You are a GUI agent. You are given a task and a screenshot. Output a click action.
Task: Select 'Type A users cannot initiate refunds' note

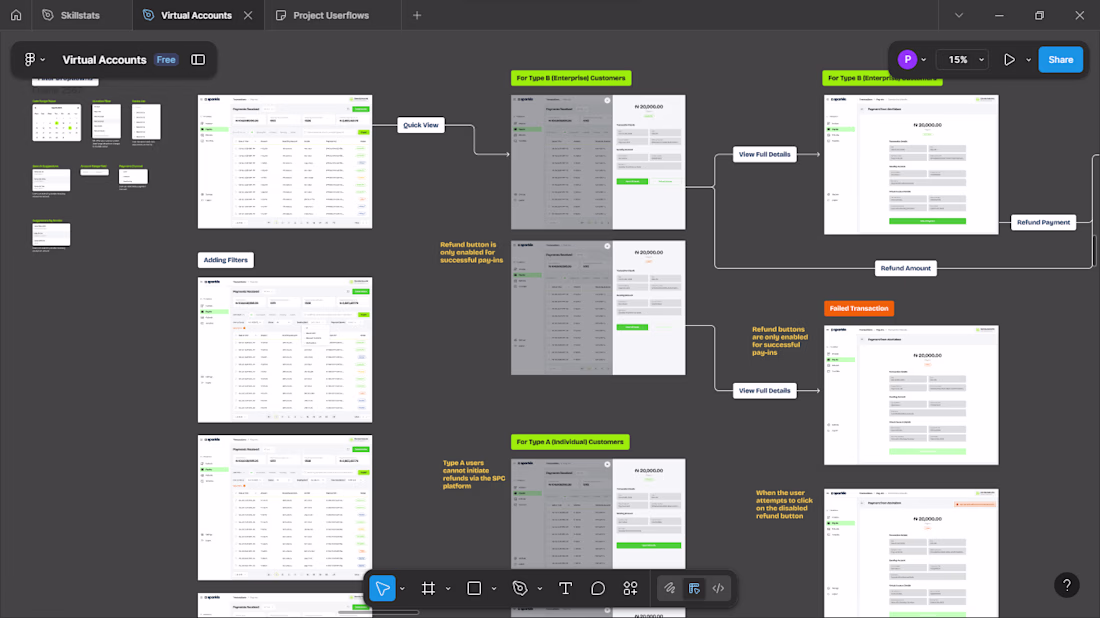point(474,474)
